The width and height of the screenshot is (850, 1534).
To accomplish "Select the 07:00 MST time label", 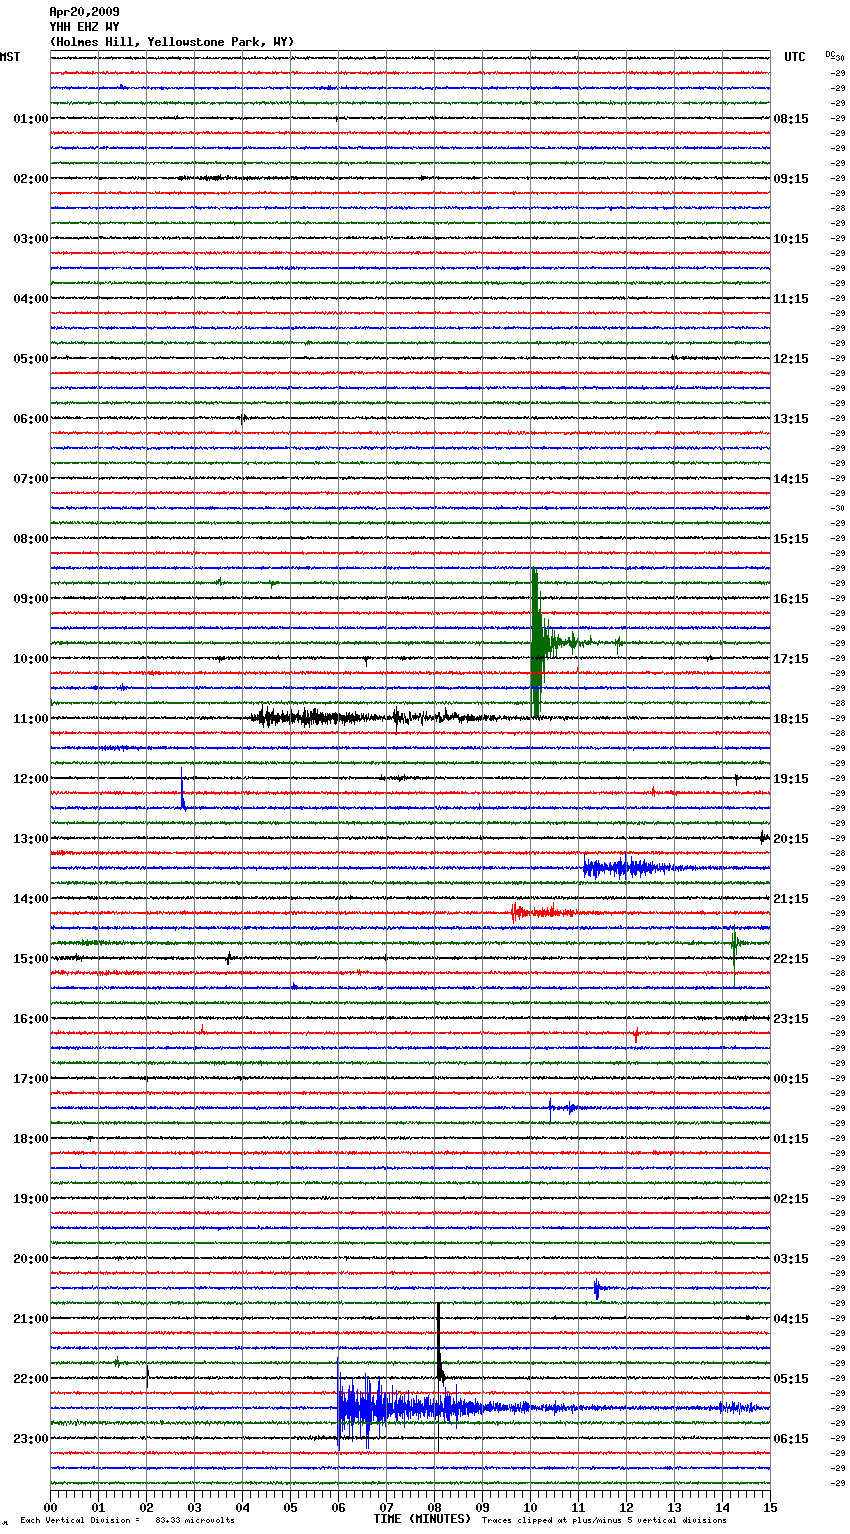I will click(x=31, y=479).
